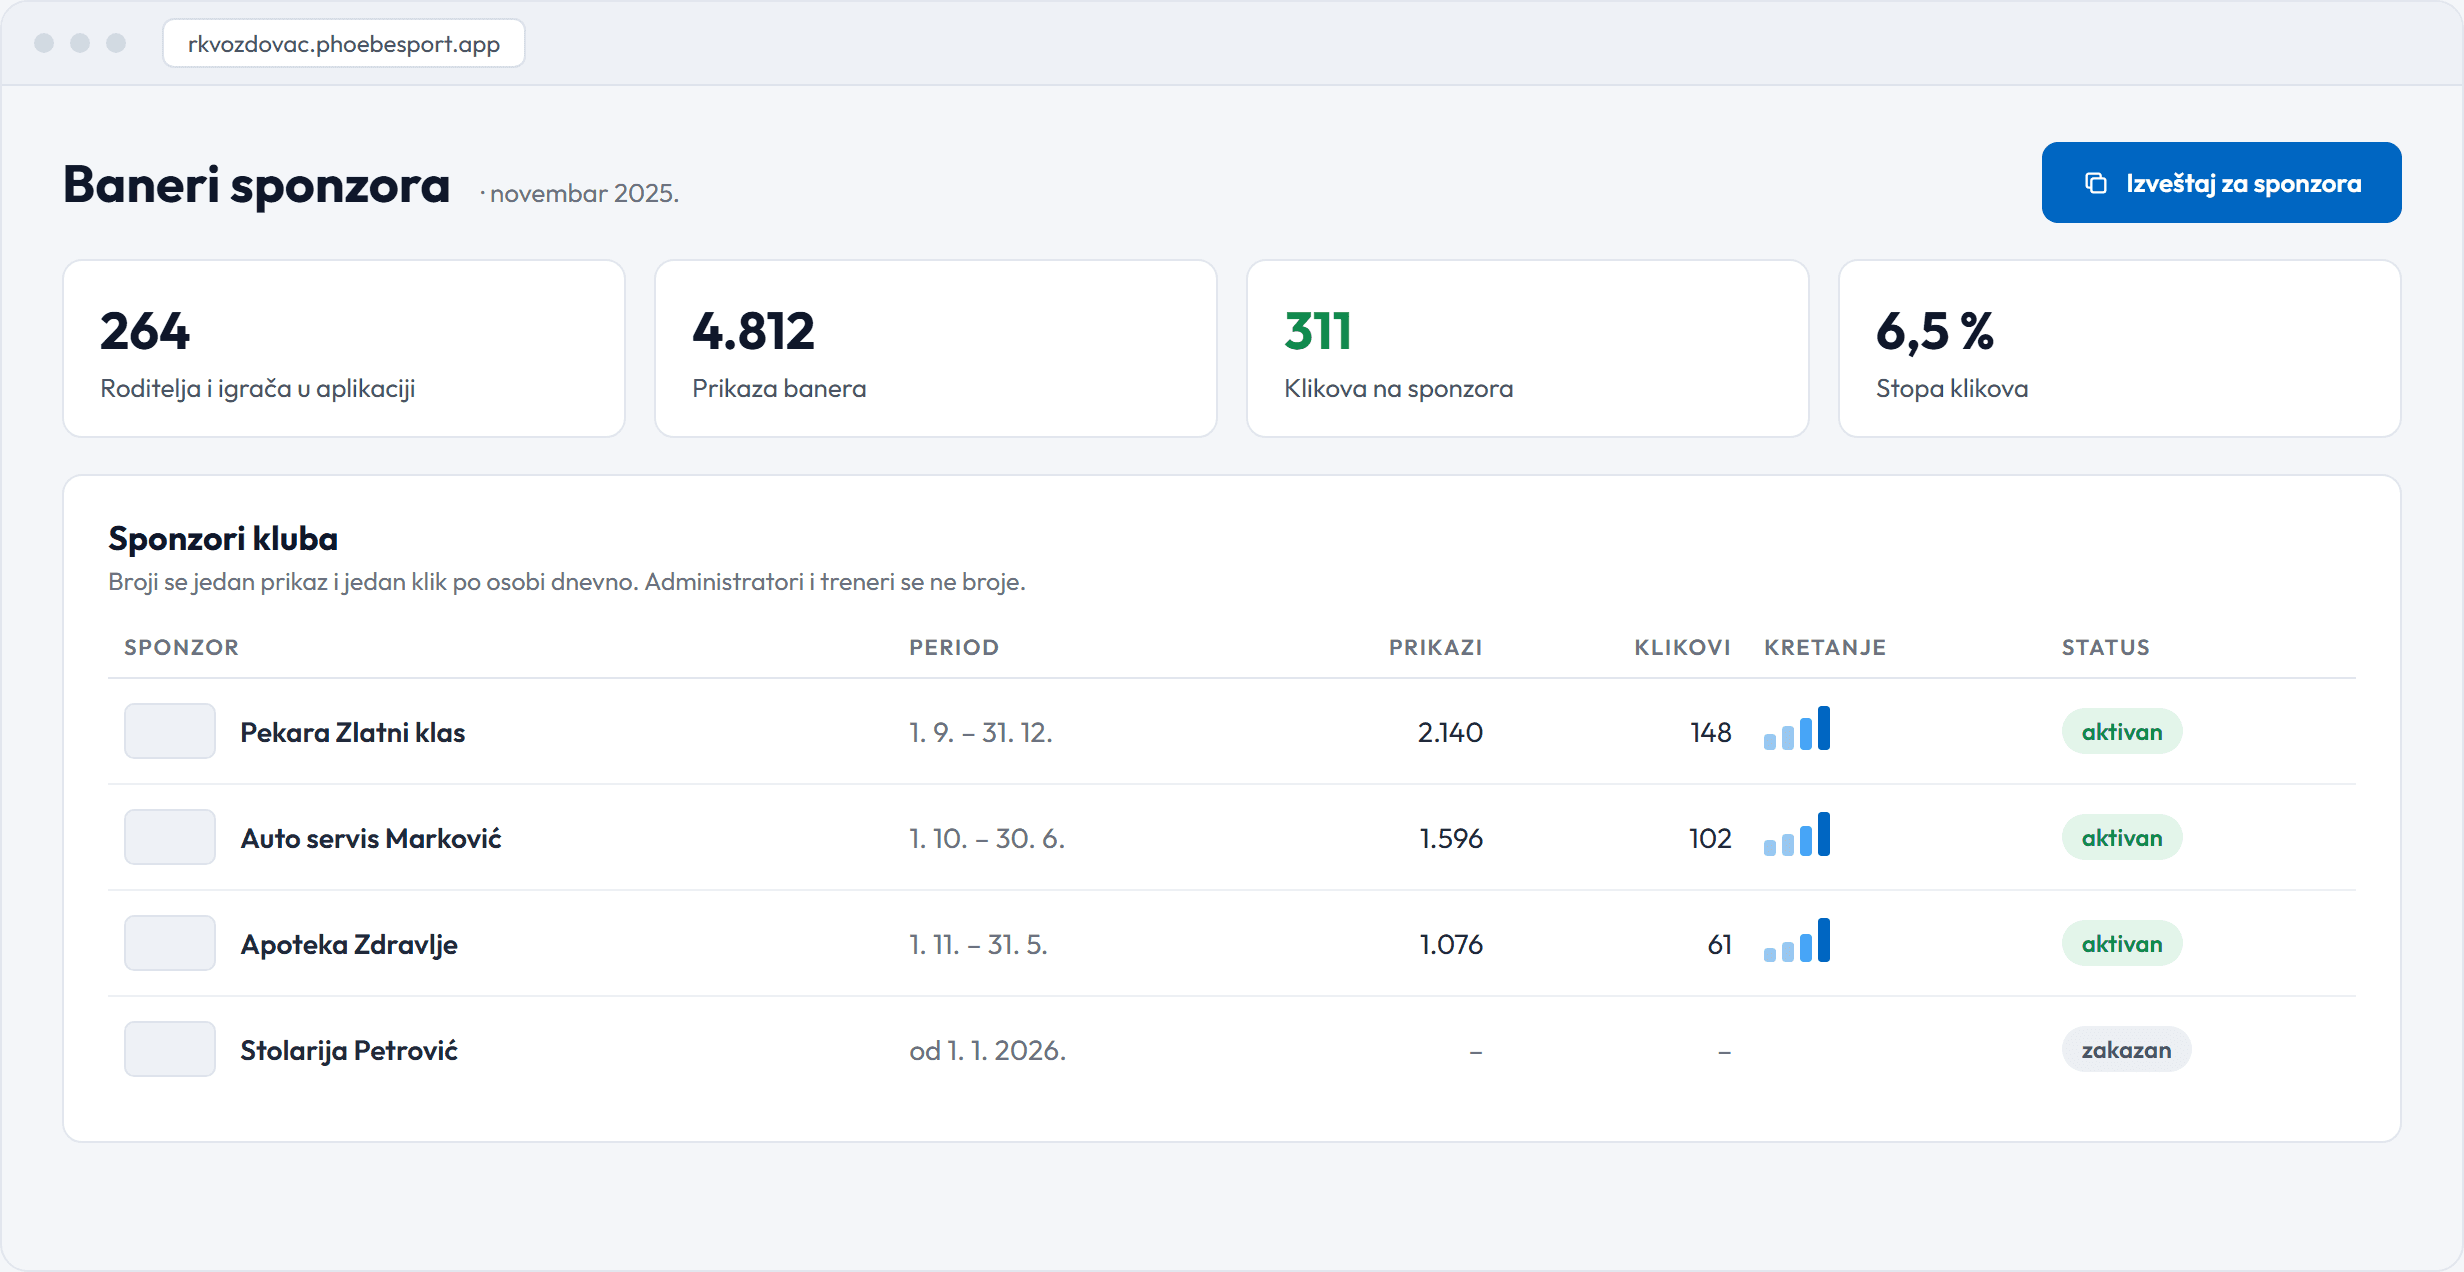Click the Sponzori kluba section title
The width and height of the screenshot is (2464, 1272).
(223, 538)
